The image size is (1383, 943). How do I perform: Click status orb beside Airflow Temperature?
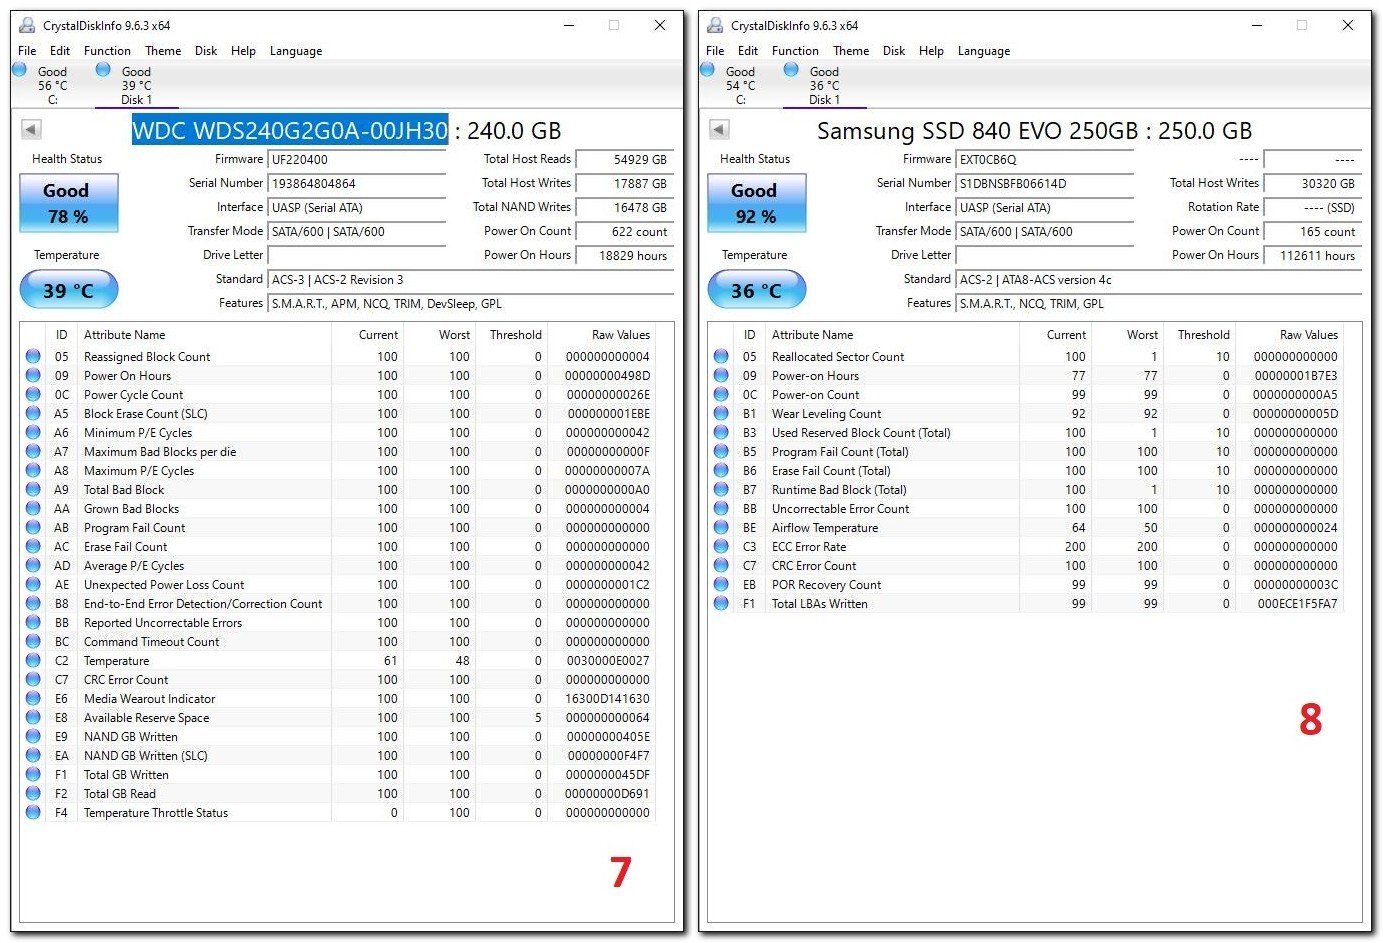pyautogui.click(x=721, y=527)
